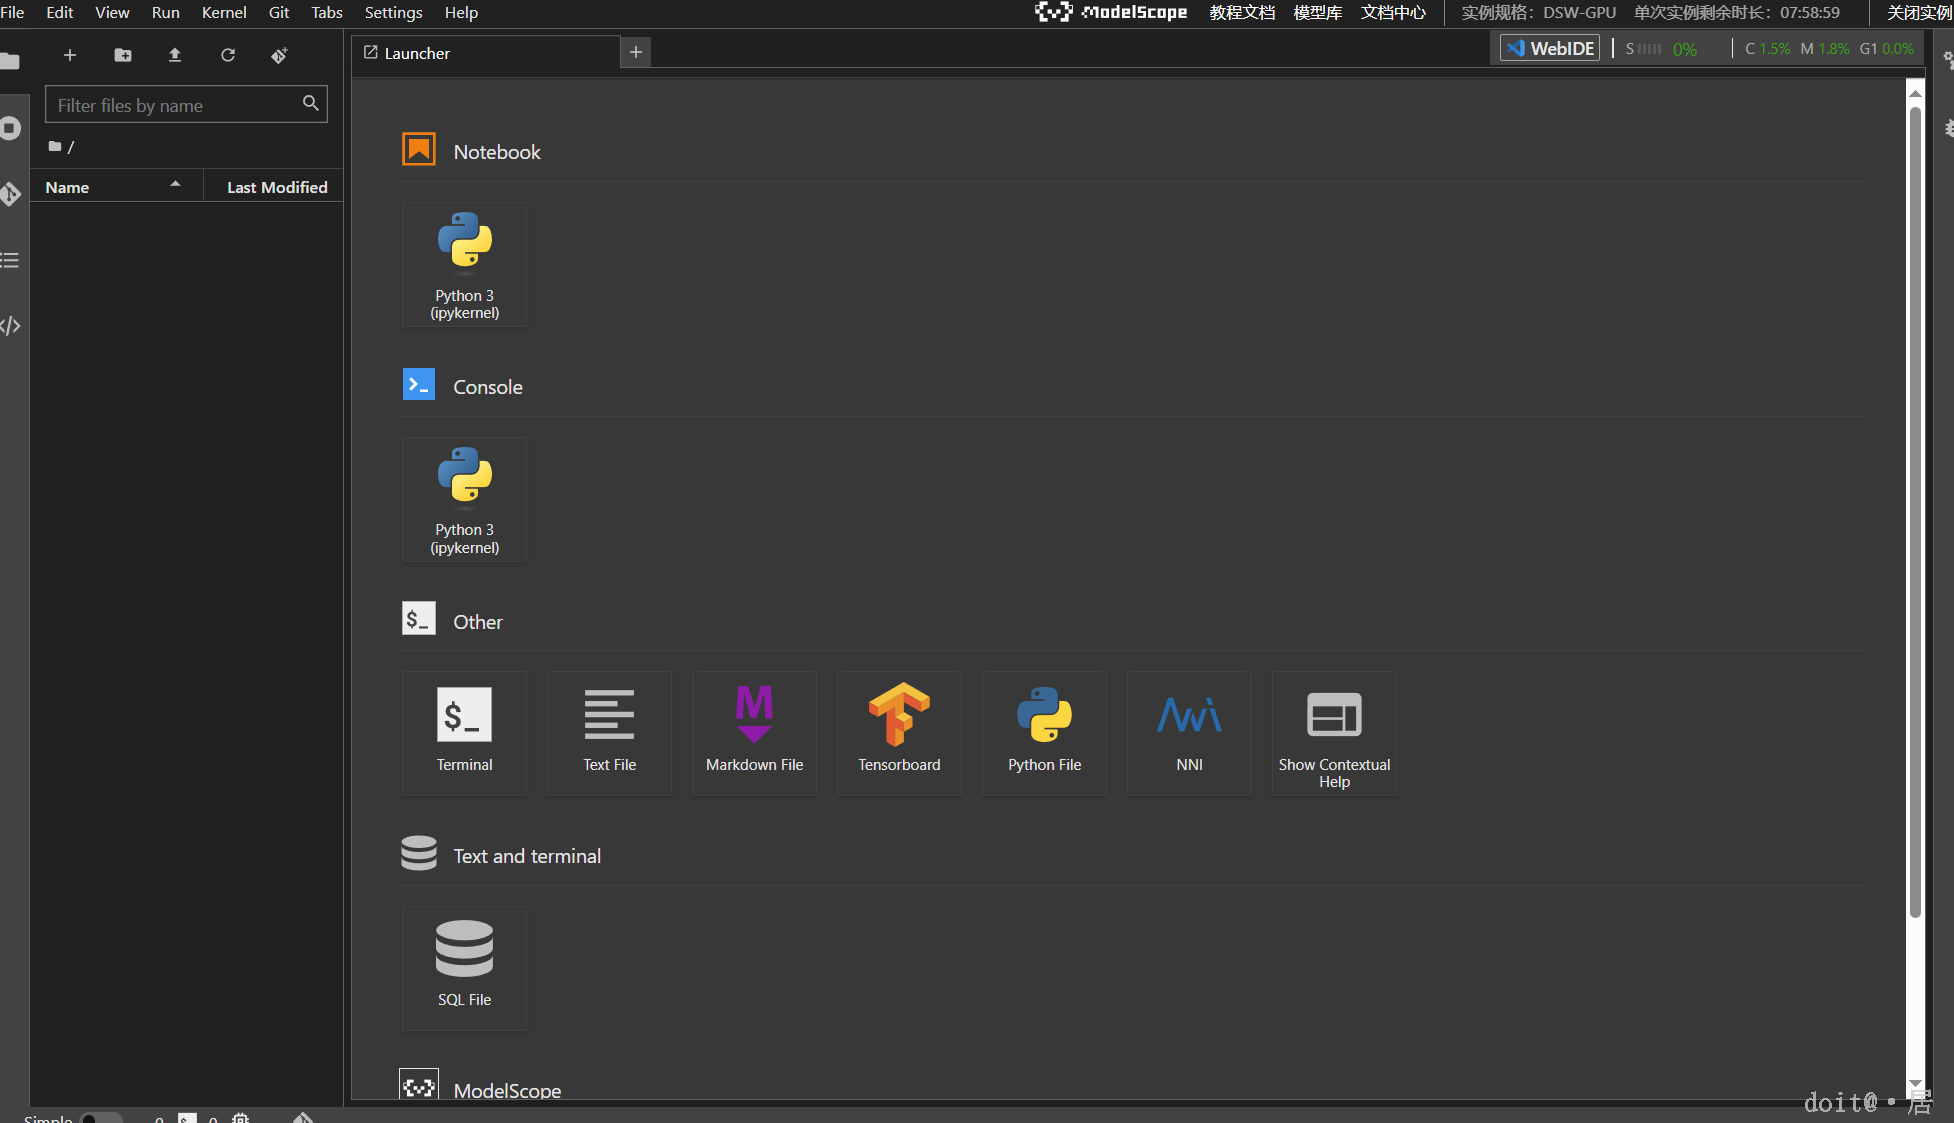Open the NNI launcher tile

click(x=1189, y=733)
